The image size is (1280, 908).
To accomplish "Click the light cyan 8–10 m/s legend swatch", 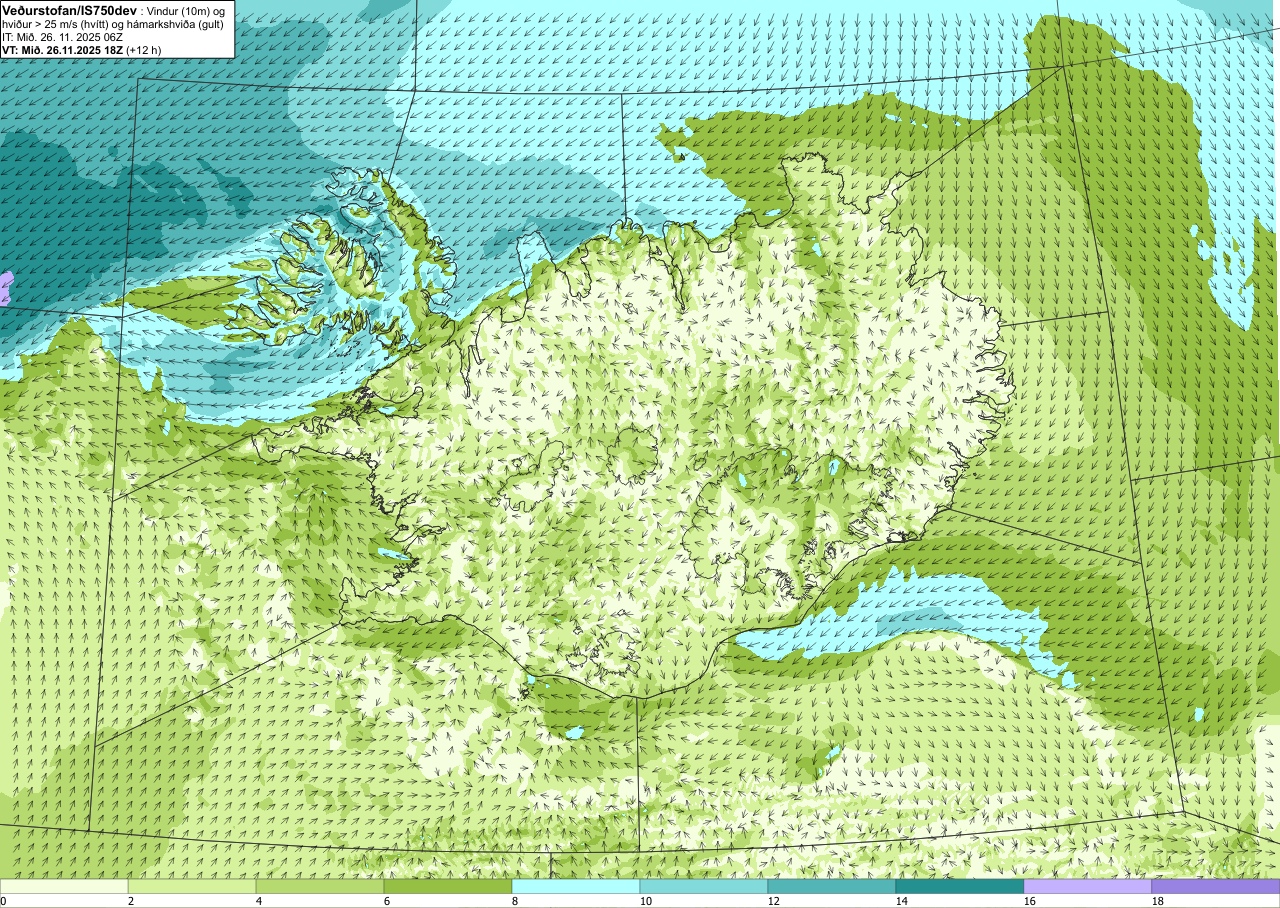I will pos(576,886).
